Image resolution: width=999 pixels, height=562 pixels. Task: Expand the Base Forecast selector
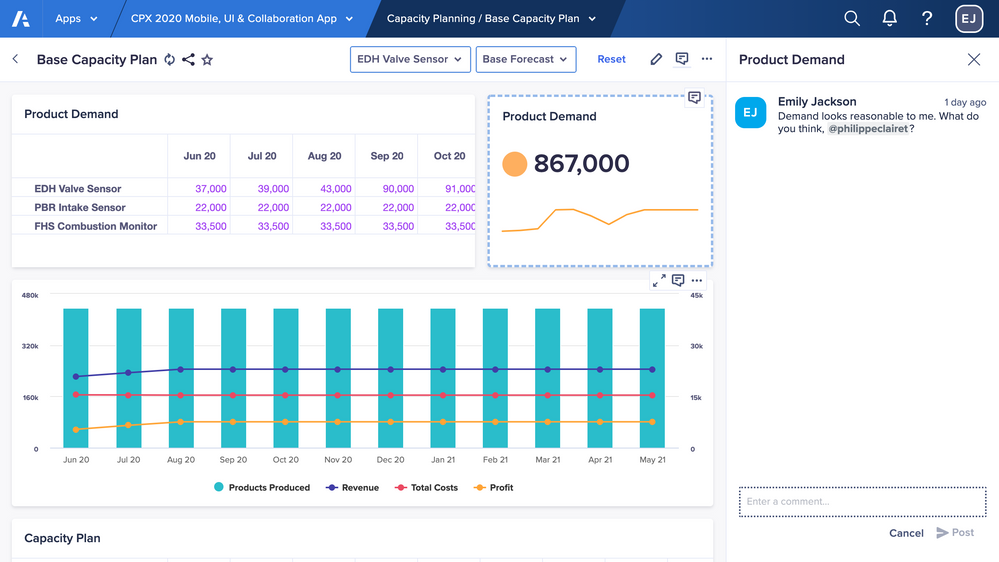pos(525,59)
